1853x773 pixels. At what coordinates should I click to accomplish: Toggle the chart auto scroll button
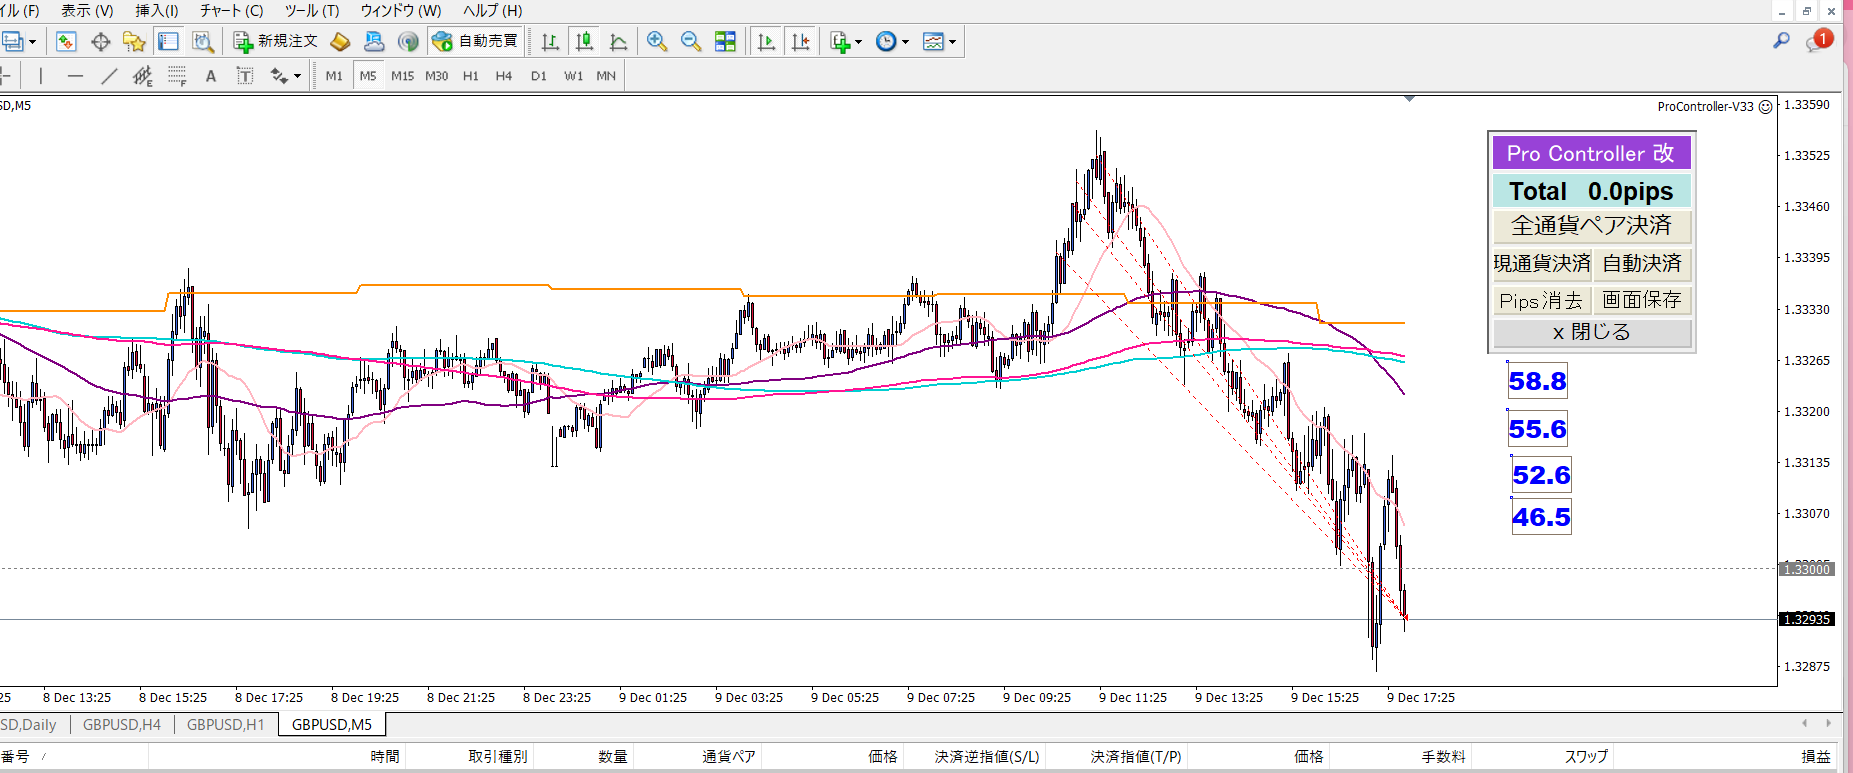(766, 41)
